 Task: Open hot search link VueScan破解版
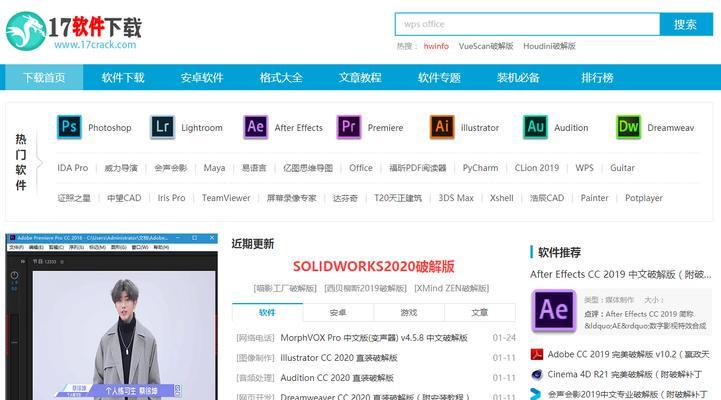[x=486, y=46]
